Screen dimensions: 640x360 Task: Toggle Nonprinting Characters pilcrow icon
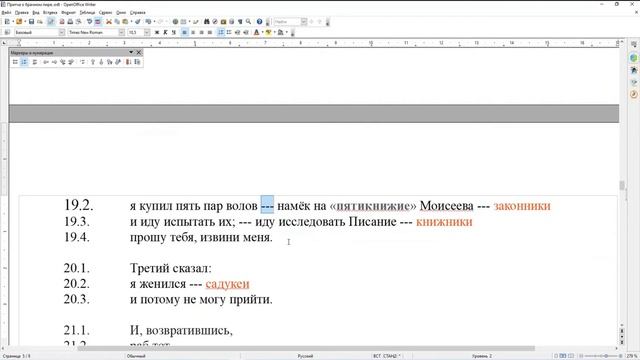[240, 22]
